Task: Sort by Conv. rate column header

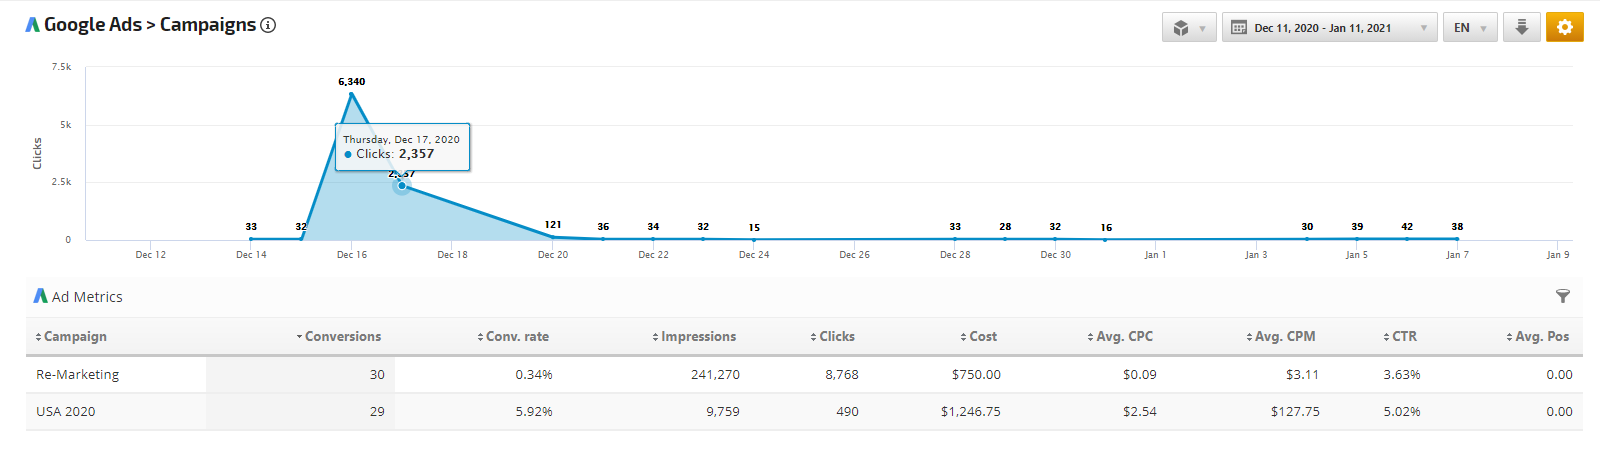Action: point(516,337)
